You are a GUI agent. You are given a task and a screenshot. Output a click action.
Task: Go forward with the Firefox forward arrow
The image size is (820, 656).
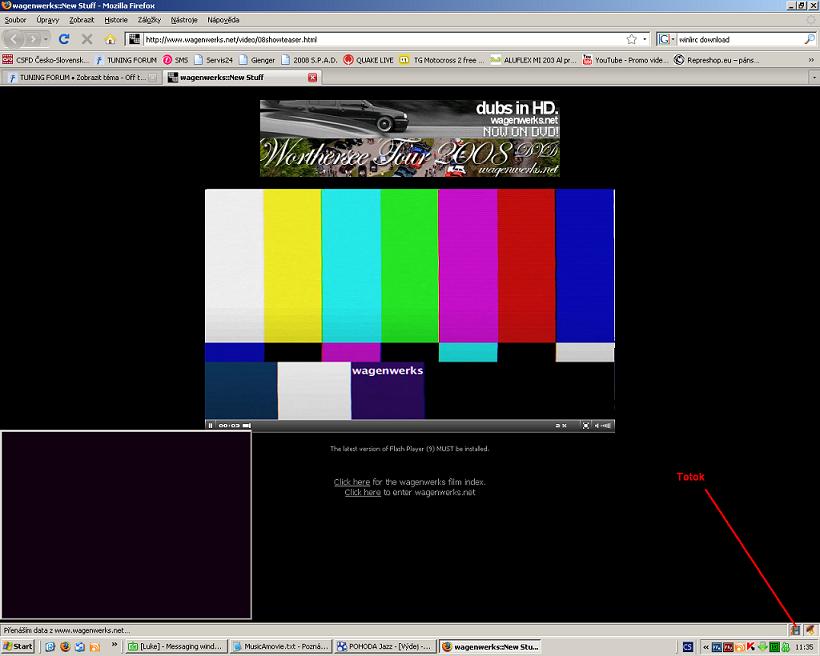click(32, 39)
